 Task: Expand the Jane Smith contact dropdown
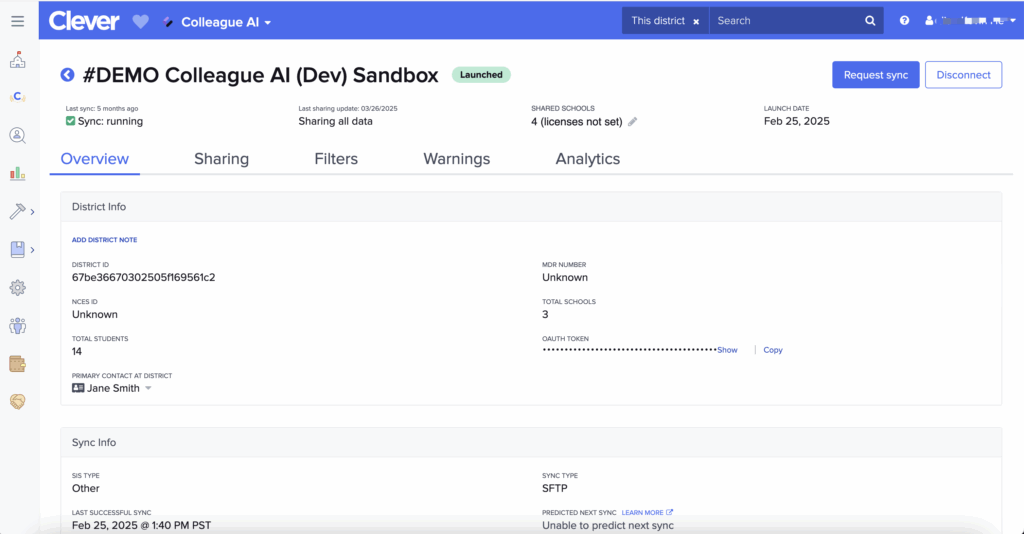[148, 388]
